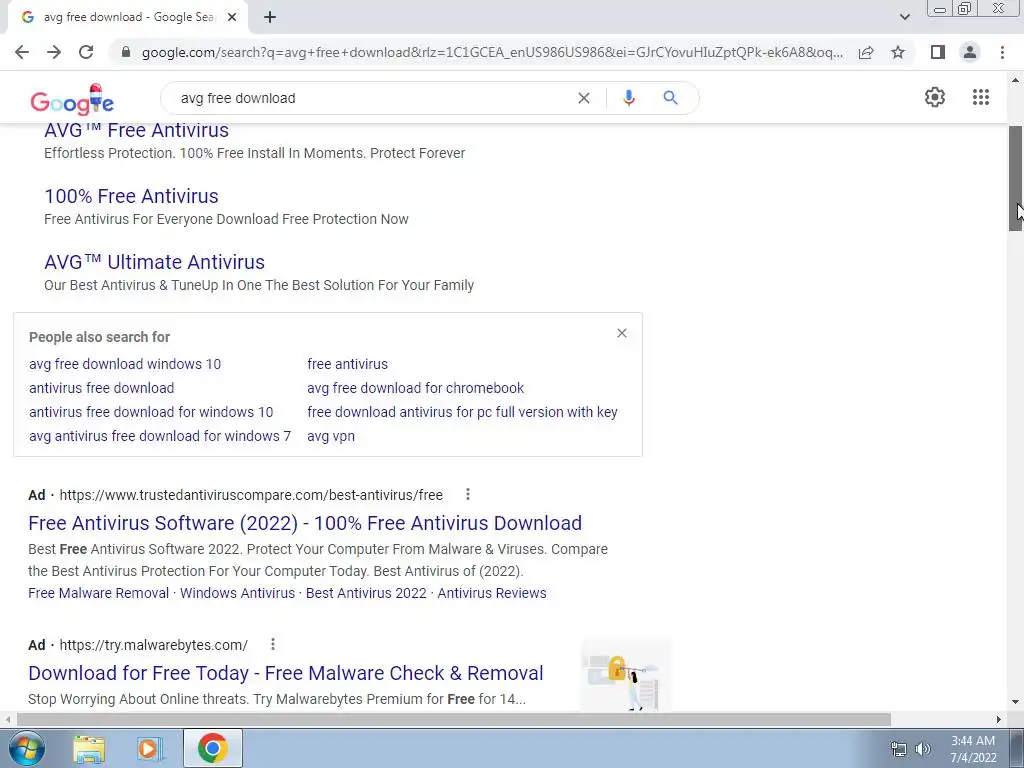Open Chrome's three-dot menu
1024x768 pixels.
click(1002, 52)
